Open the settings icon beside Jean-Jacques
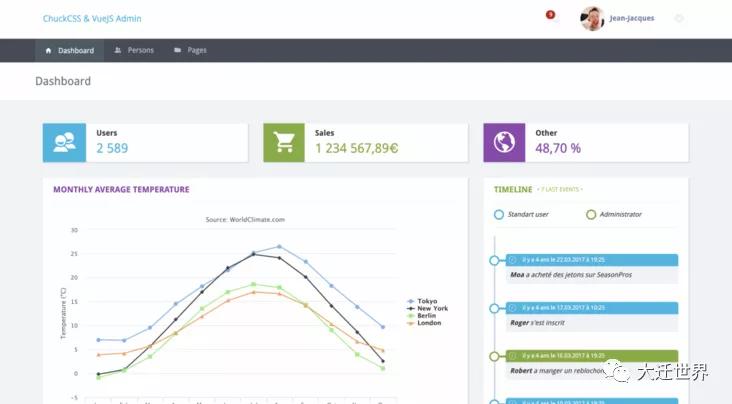The width and height of the screenshot is (732, 404). (679, 18)
